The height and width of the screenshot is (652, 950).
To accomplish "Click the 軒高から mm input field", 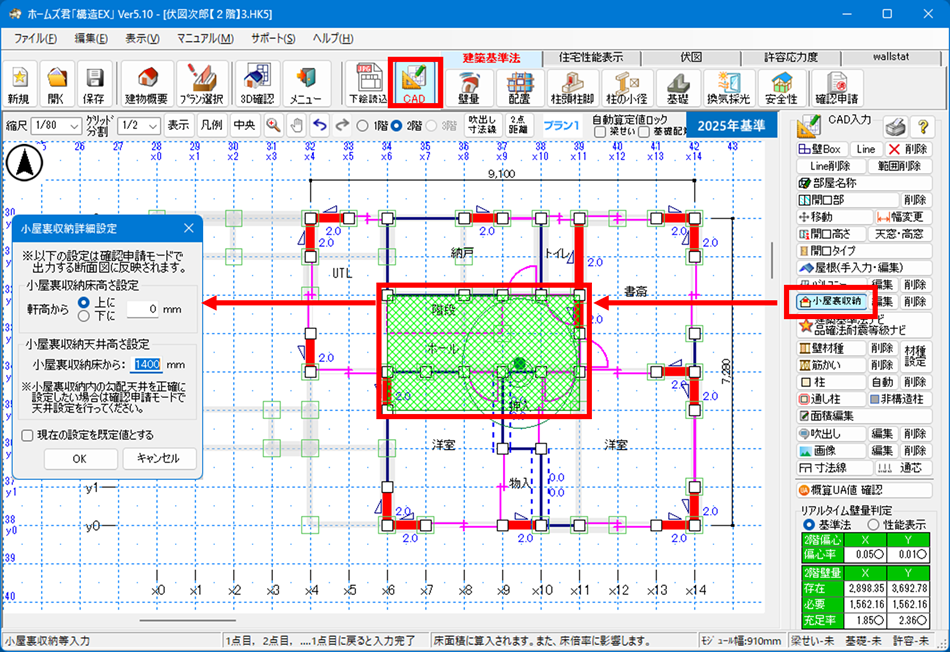I will coord(134,309).
